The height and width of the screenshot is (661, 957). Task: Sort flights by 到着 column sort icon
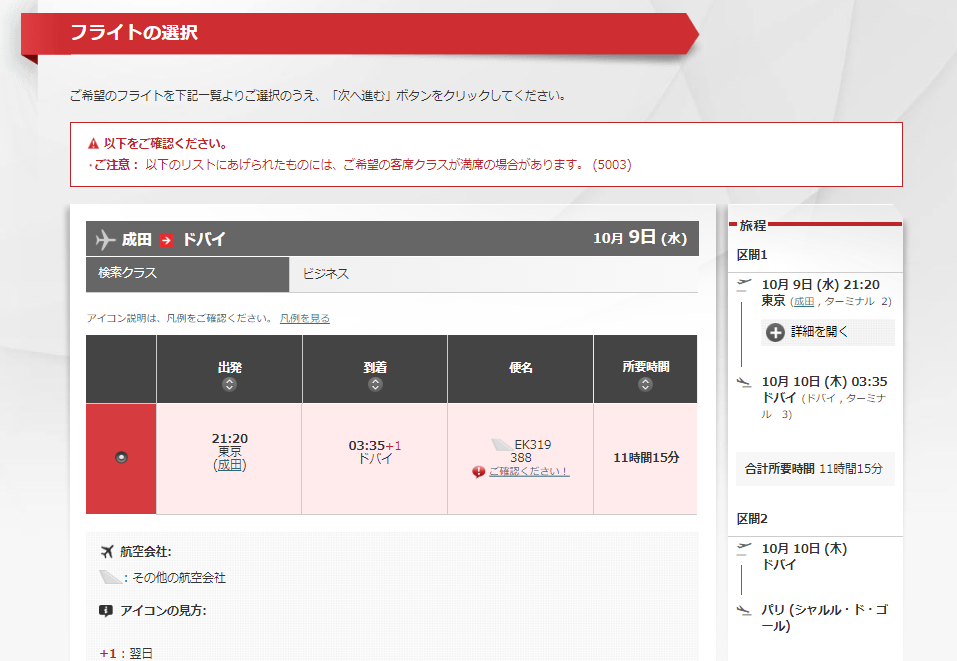375,385
